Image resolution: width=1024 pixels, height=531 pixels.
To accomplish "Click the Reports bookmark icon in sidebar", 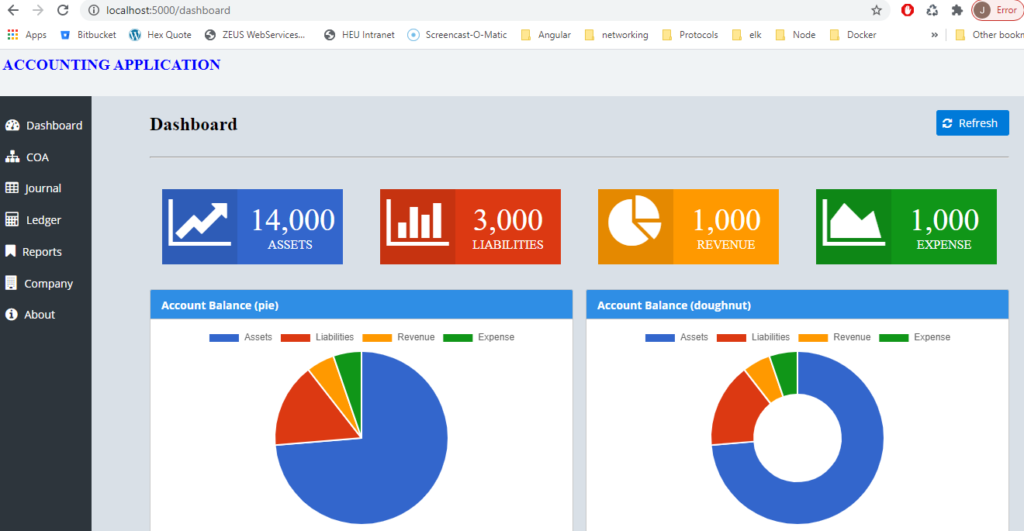I will [x=12, y=252].
